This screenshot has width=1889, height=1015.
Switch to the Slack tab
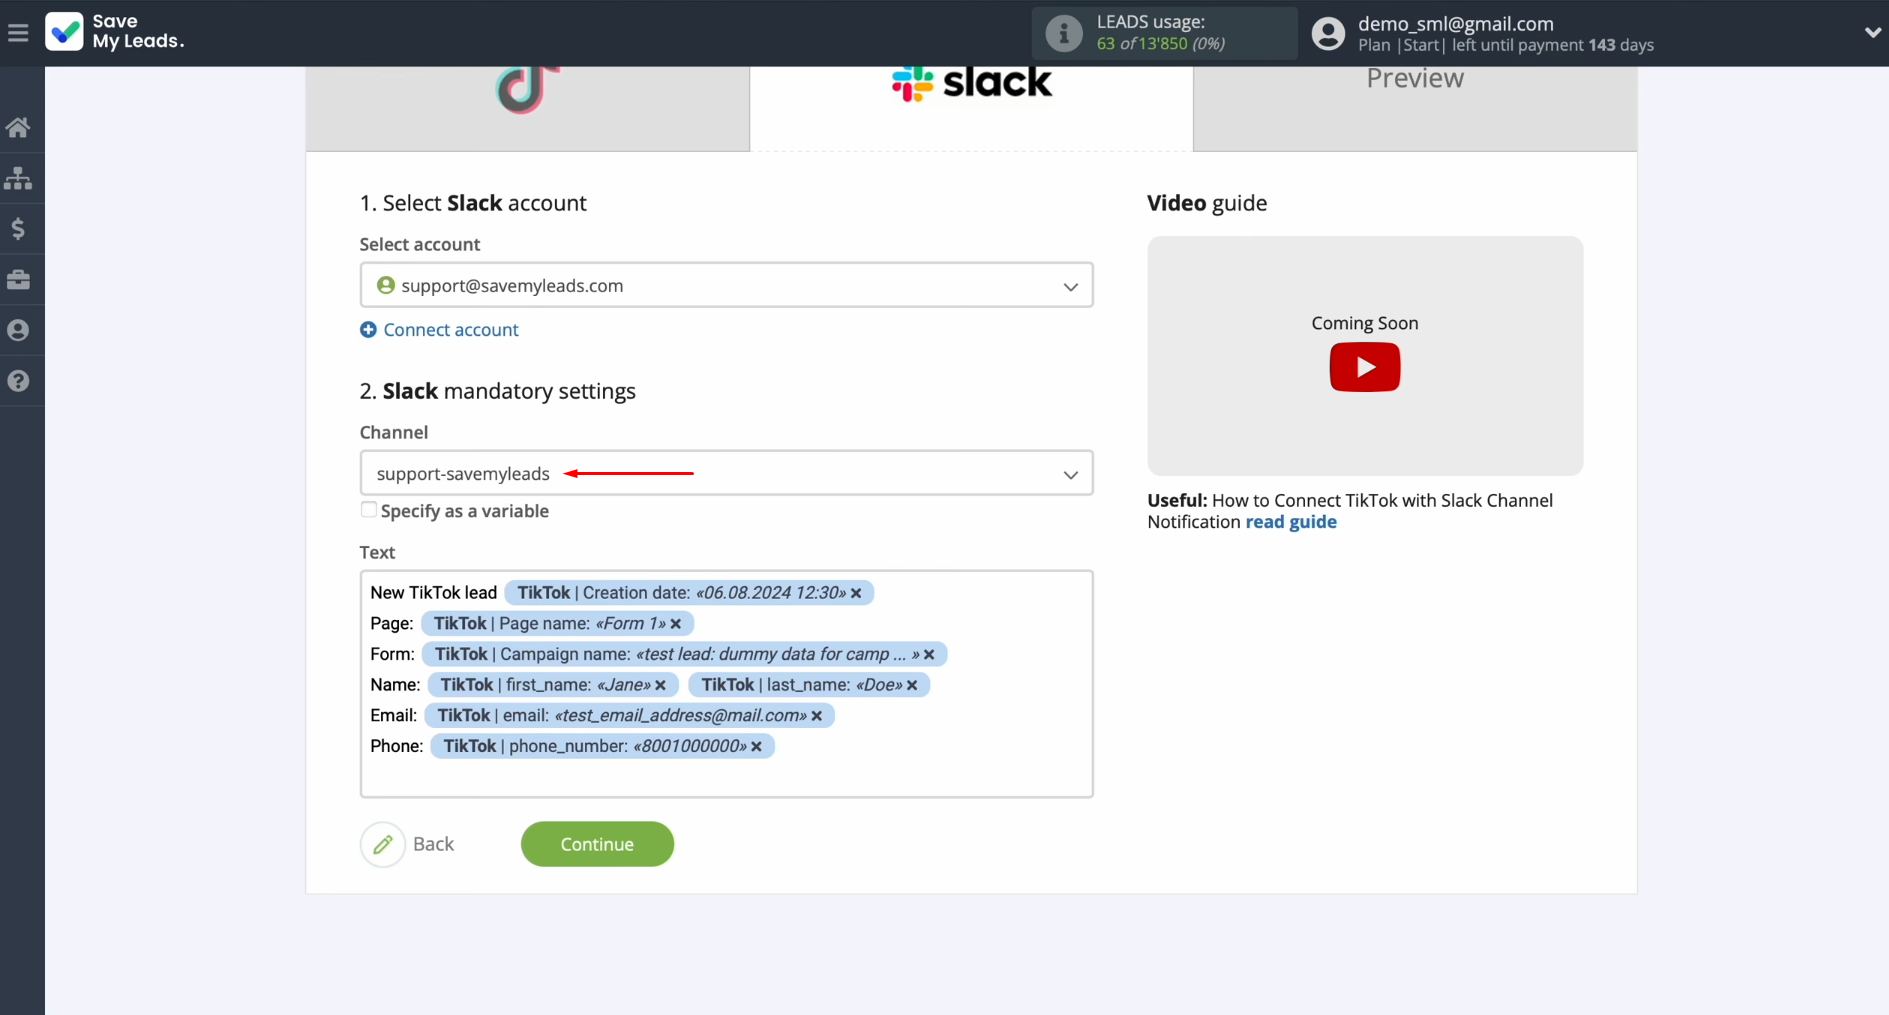pyautogui.click(x=971, y=108)
